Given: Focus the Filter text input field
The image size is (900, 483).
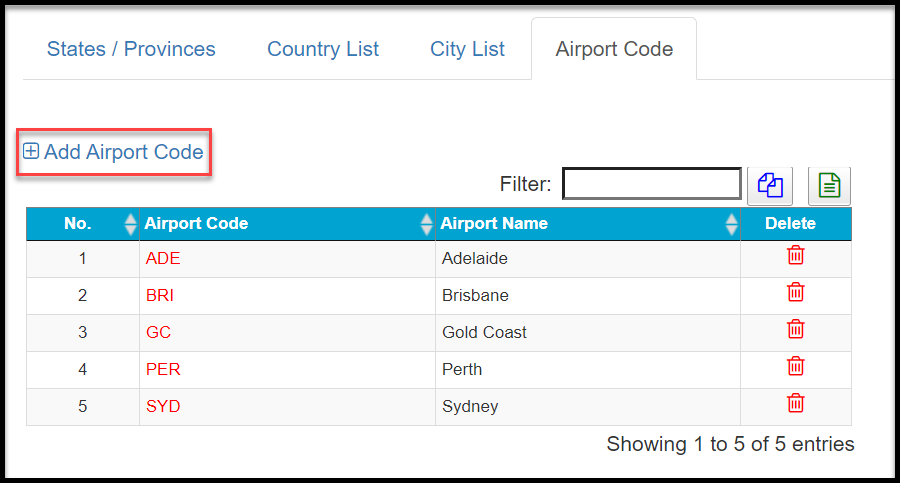Looking at the screenshot, I should (651, 184).
